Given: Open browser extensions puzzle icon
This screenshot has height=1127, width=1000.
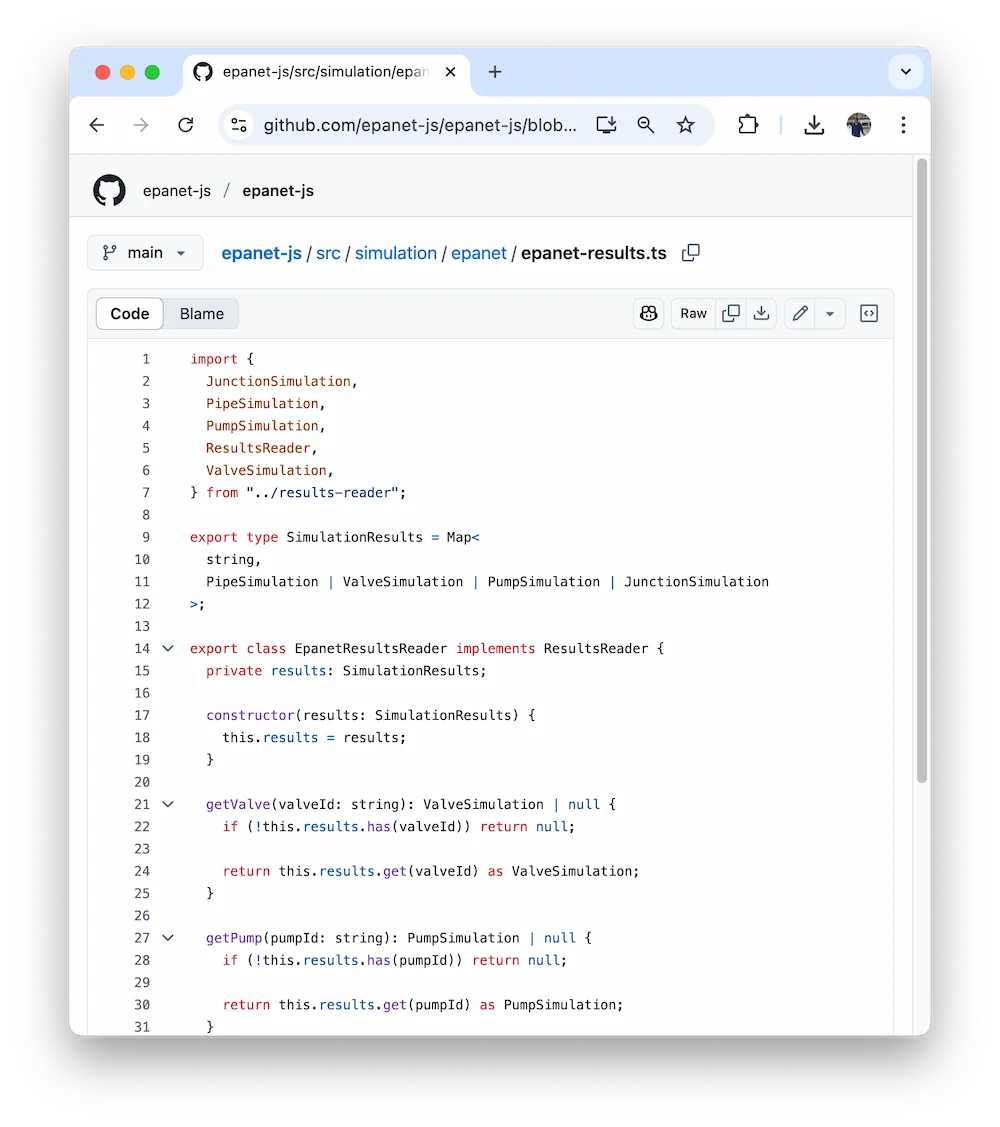Looking at the screenshot, I should coord(748,125).
